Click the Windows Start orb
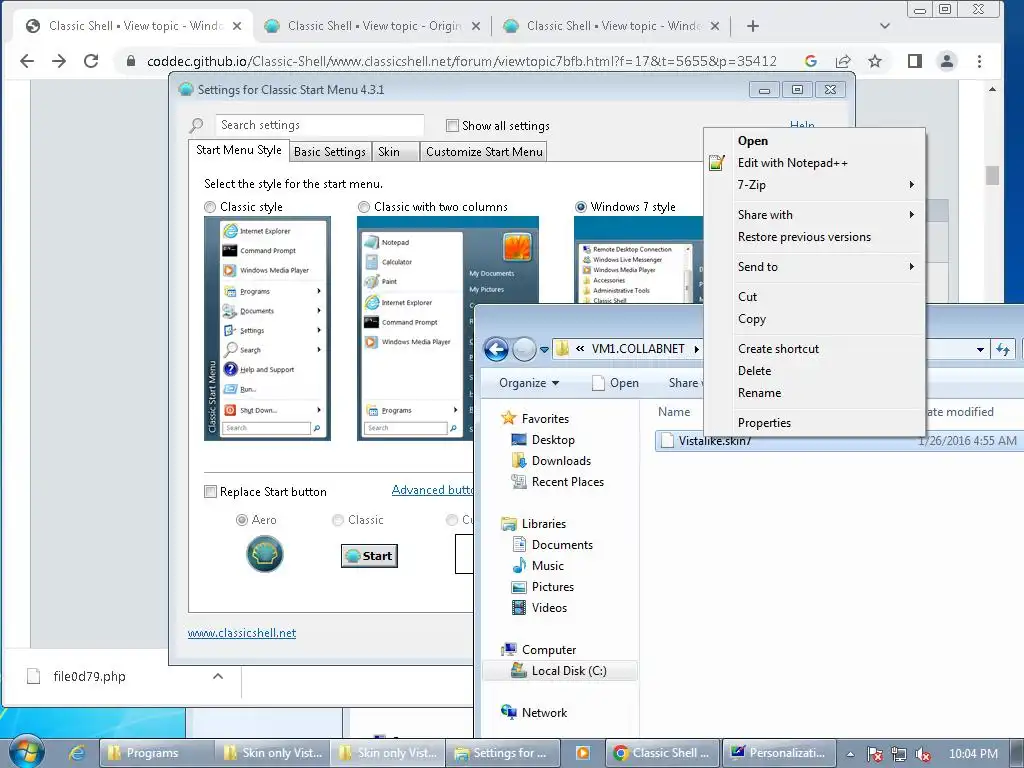This screenshot has width=1024, height=768. pos(26,752)
